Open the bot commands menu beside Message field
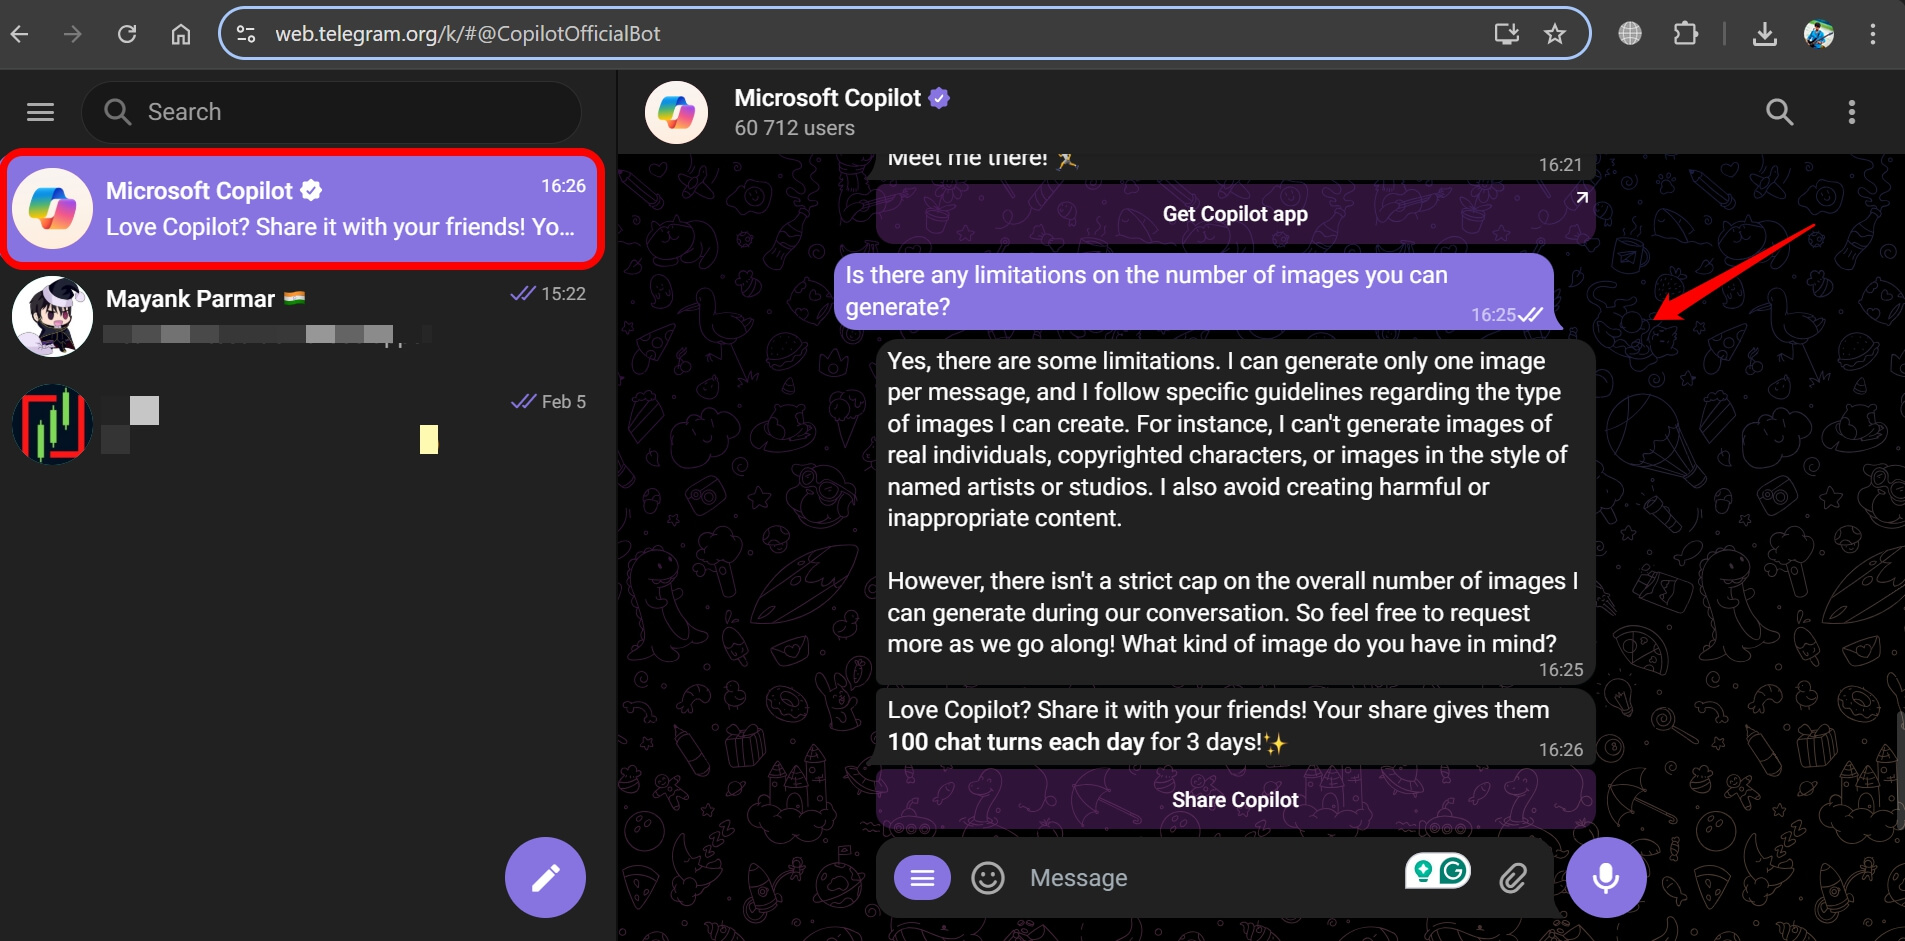1905x941 pixels. click(922, 877)
